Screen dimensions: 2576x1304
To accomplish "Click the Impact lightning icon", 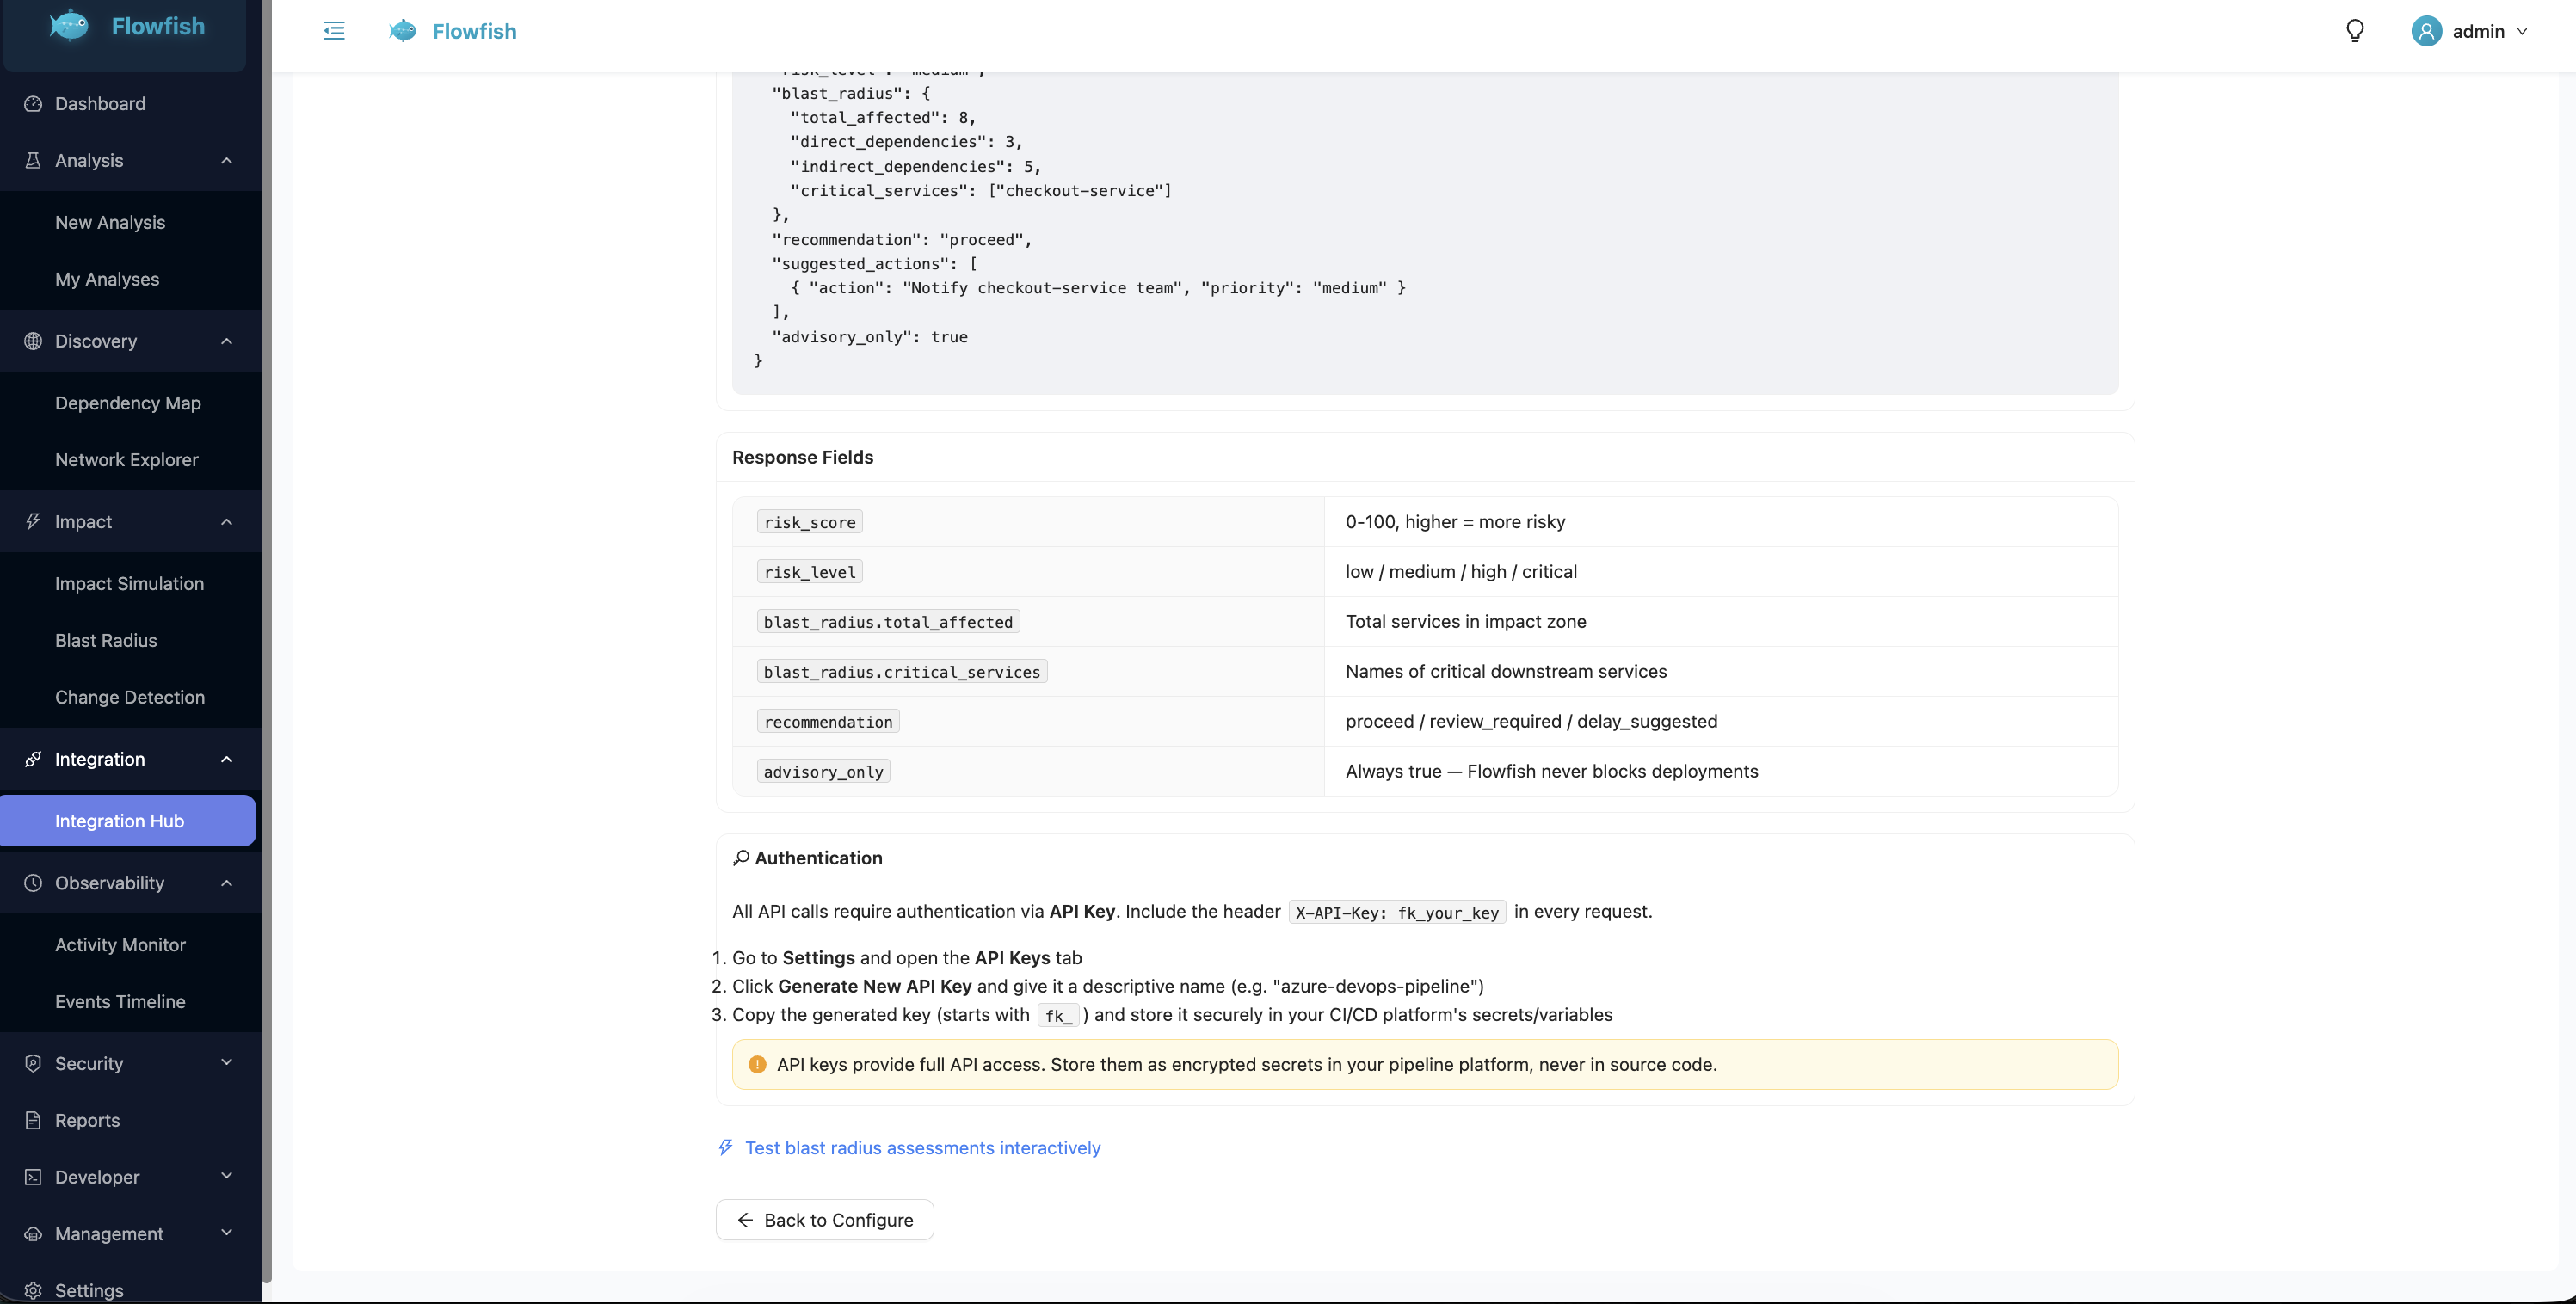I will pyautogui.click(x=33, y=522).
